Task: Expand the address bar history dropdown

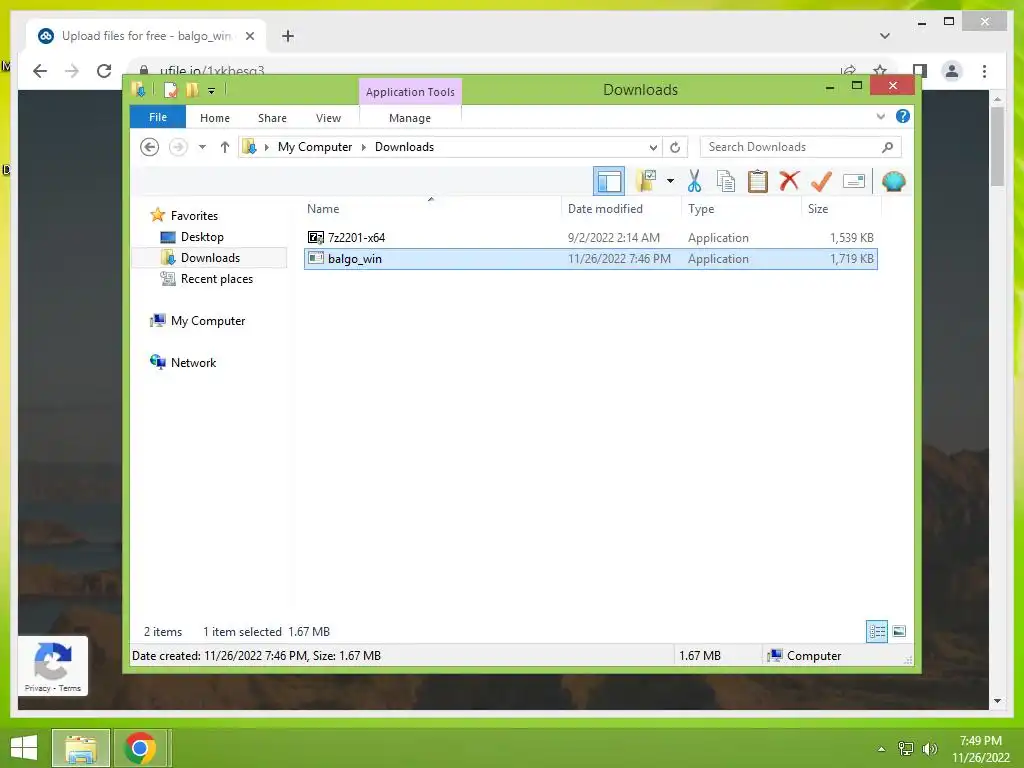Action: (x=653, y=148)
